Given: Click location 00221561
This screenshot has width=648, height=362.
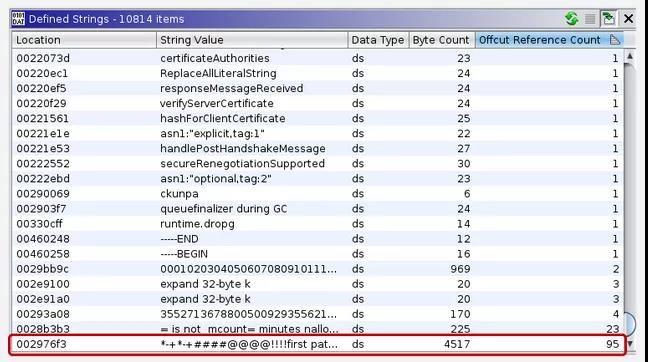Looking at the screenshot, I should click(43, 119).
